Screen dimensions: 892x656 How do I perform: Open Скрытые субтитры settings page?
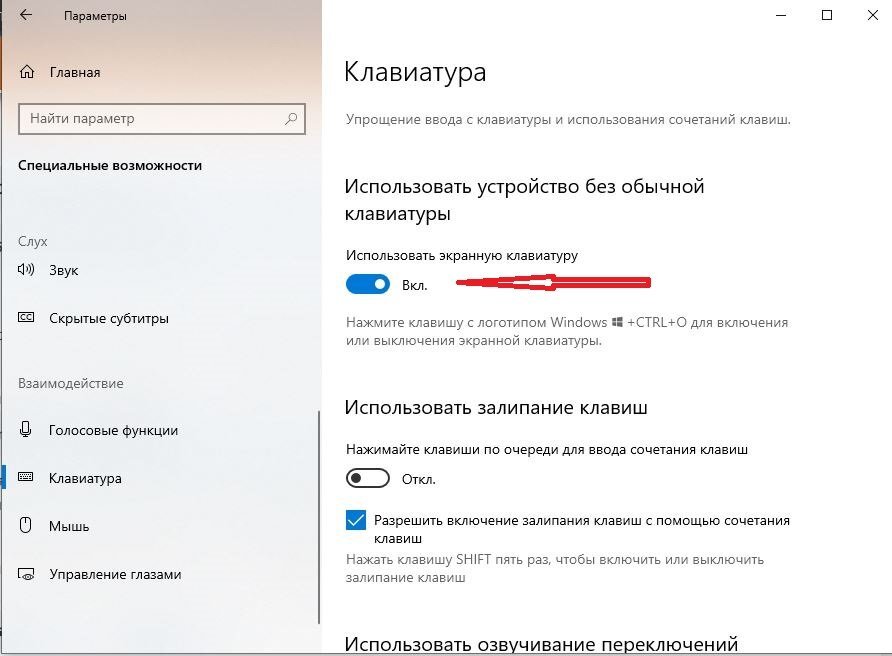click(x=109, y=318)
